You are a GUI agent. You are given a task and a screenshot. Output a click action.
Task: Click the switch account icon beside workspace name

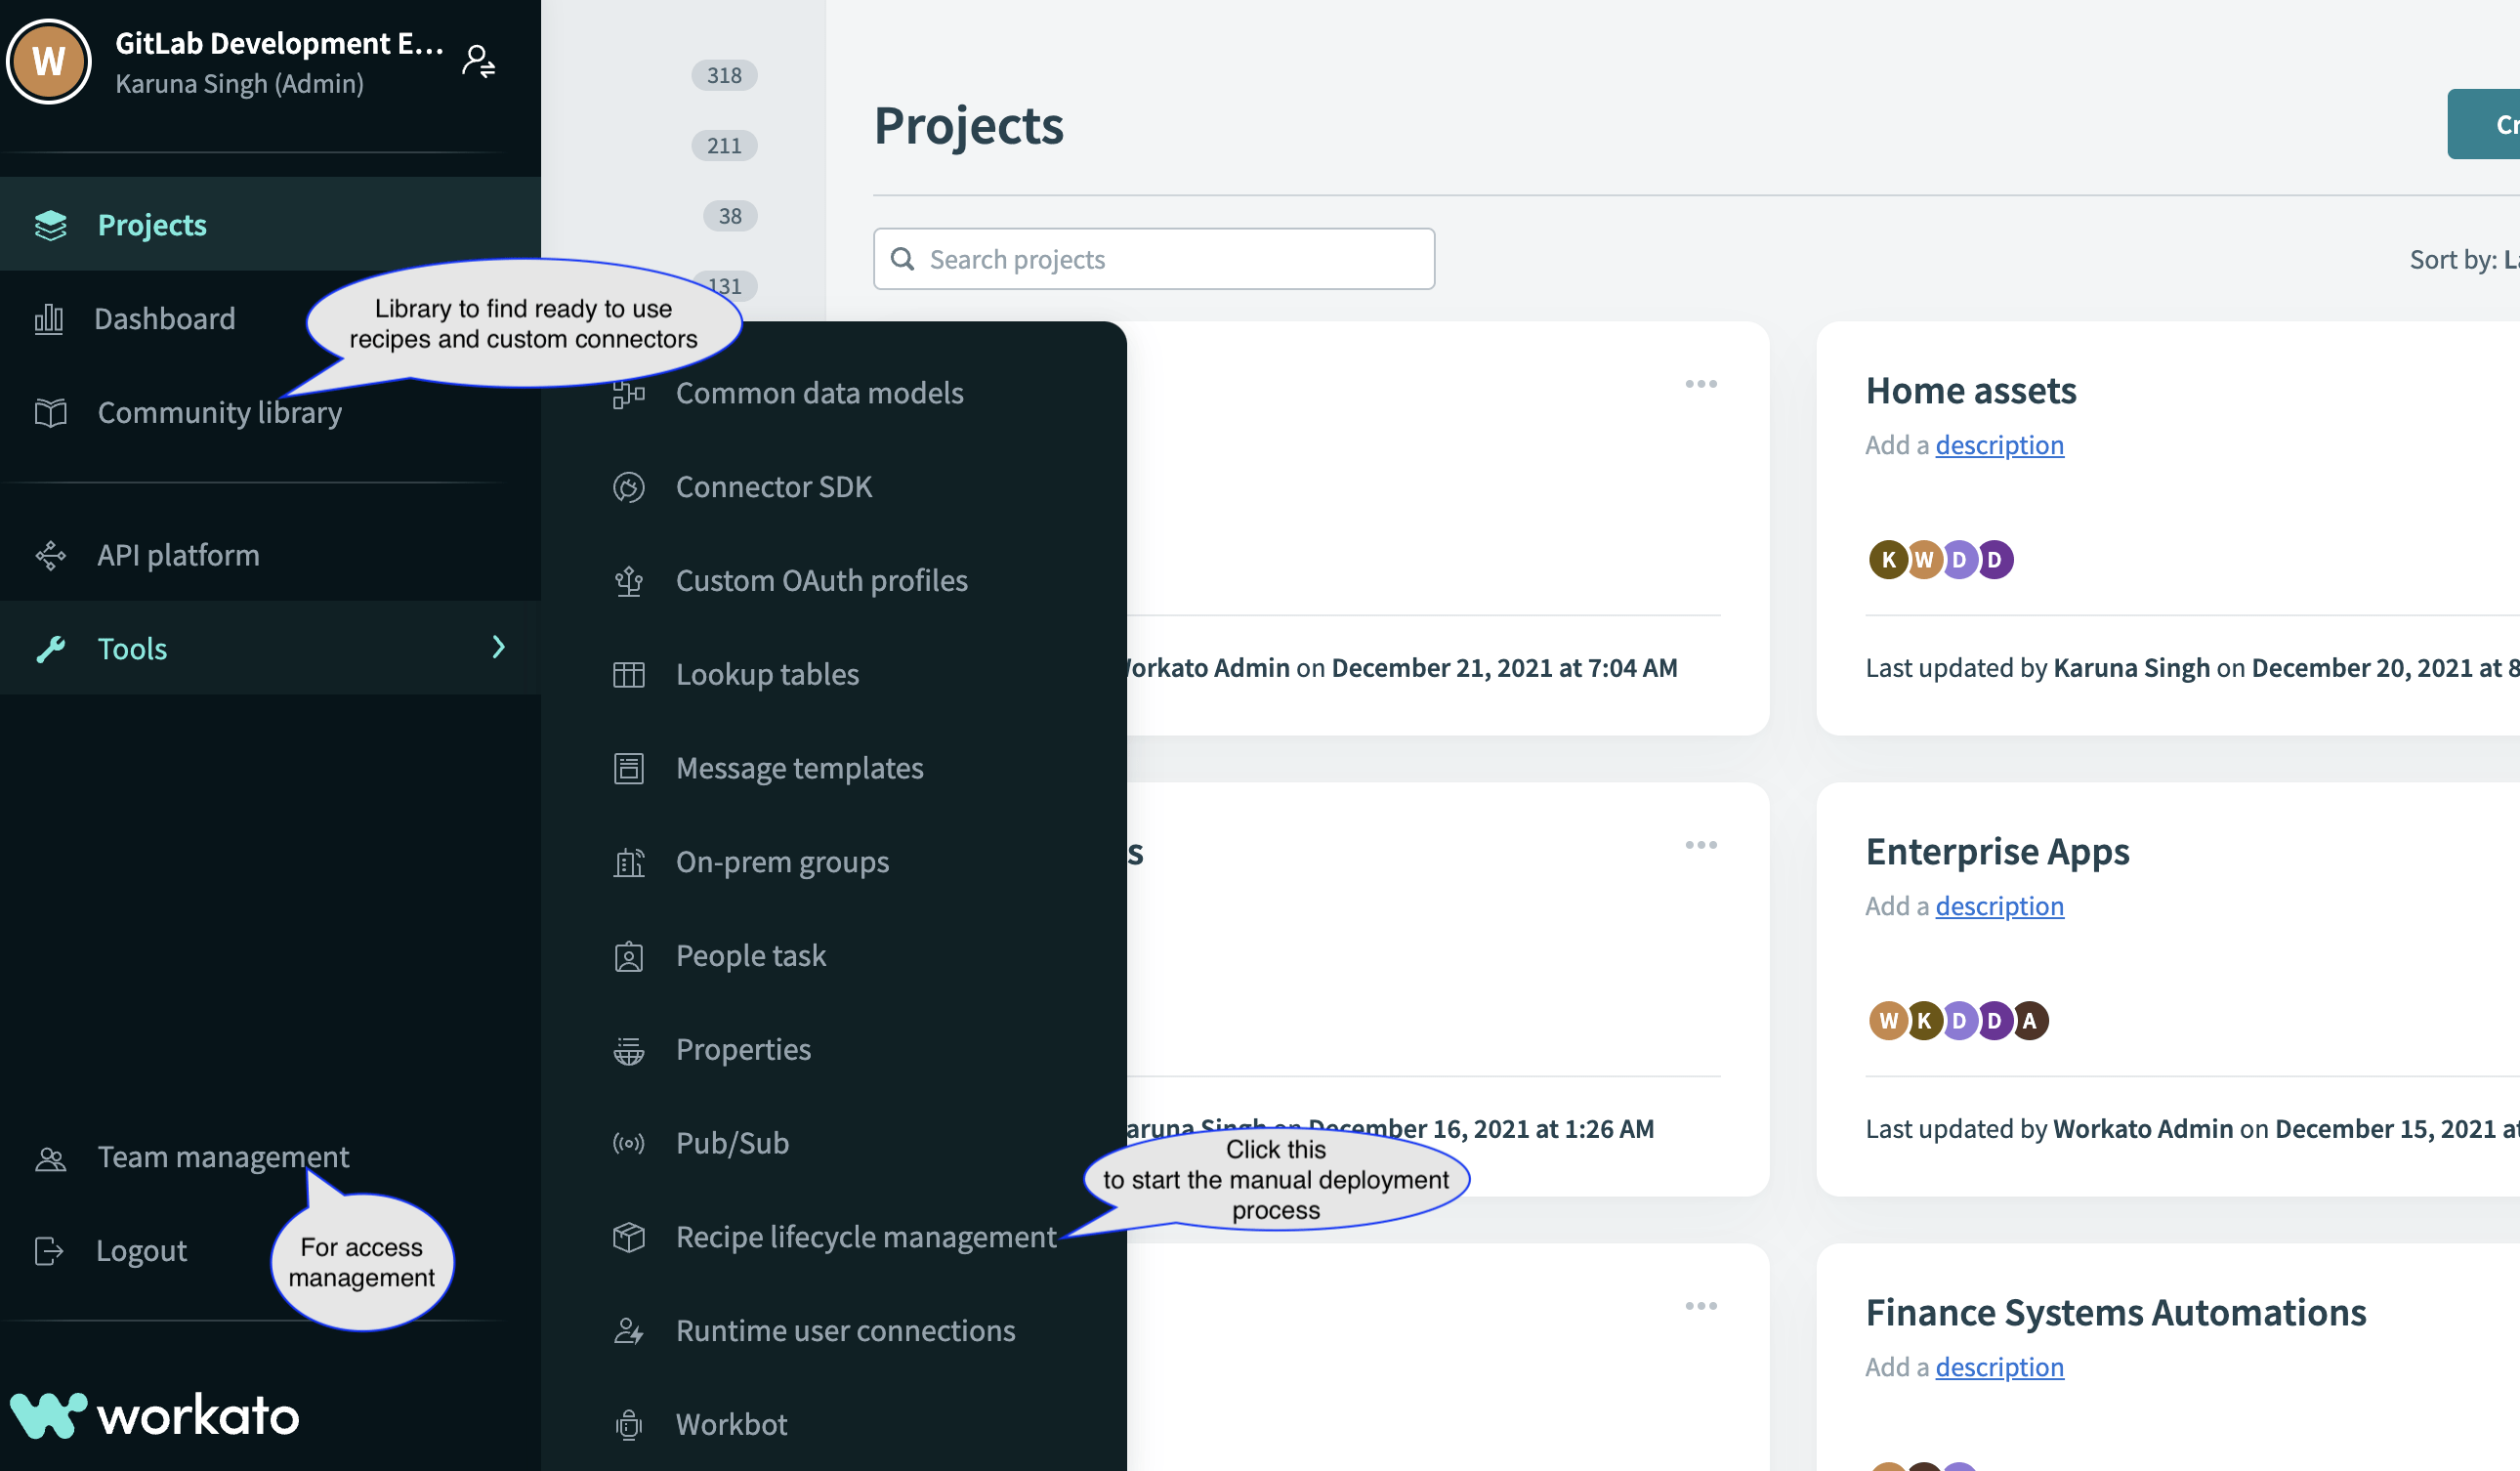[478, 62]
